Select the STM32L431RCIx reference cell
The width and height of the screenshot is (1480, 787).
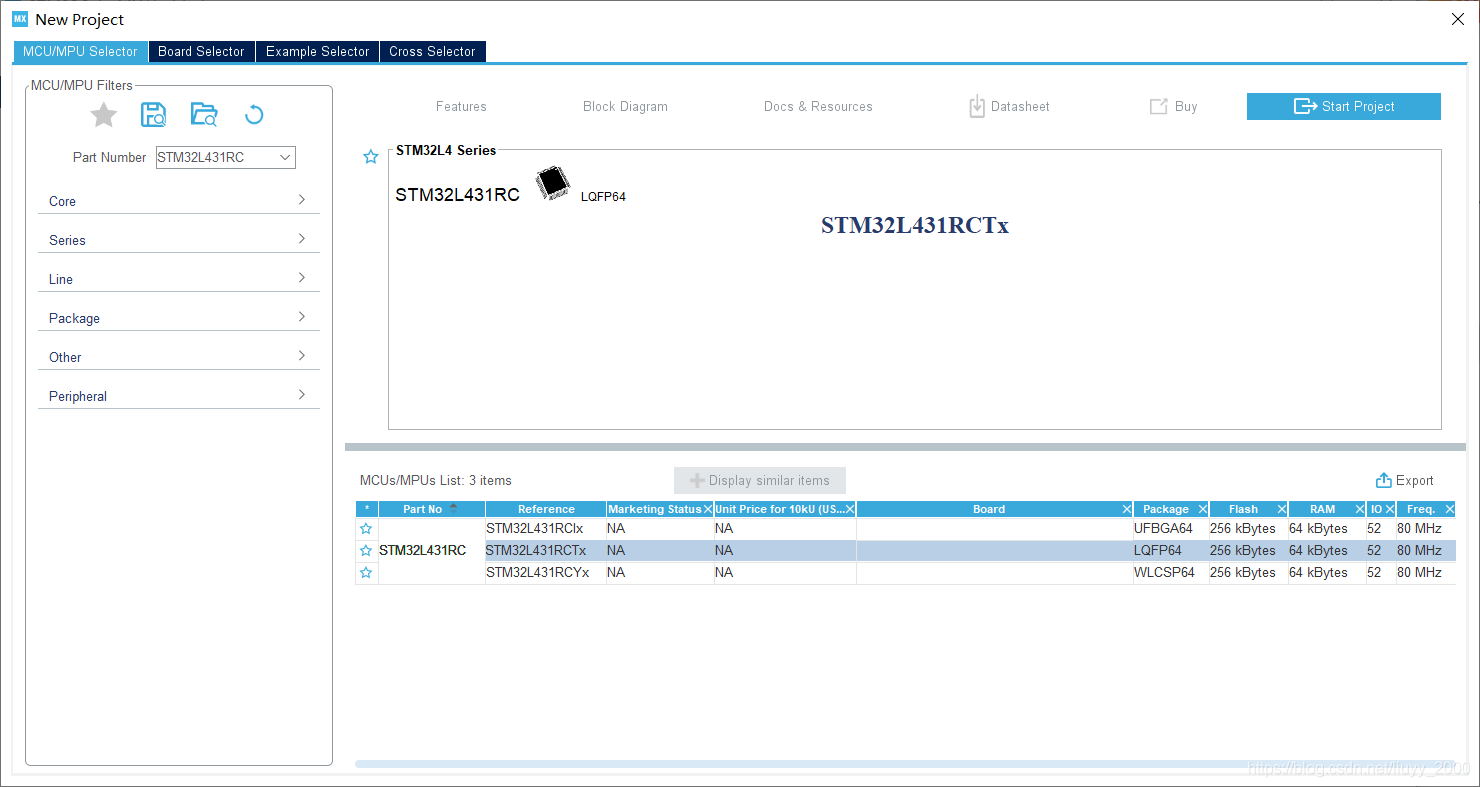(545, 528)
